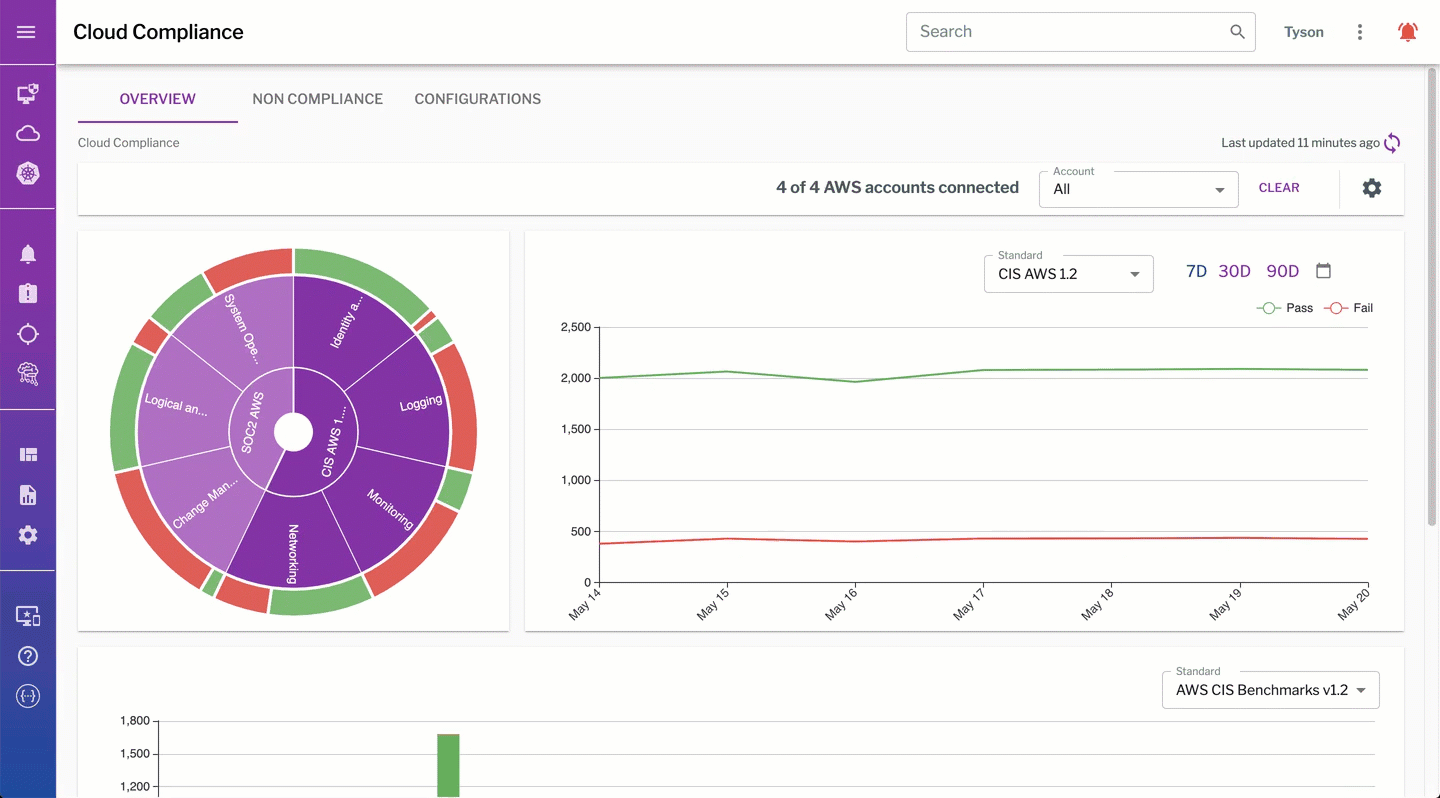Open the dashboard grid sidebar icon
The height and width of the screenshot is (798, 1440).
[x=28, y=455]
